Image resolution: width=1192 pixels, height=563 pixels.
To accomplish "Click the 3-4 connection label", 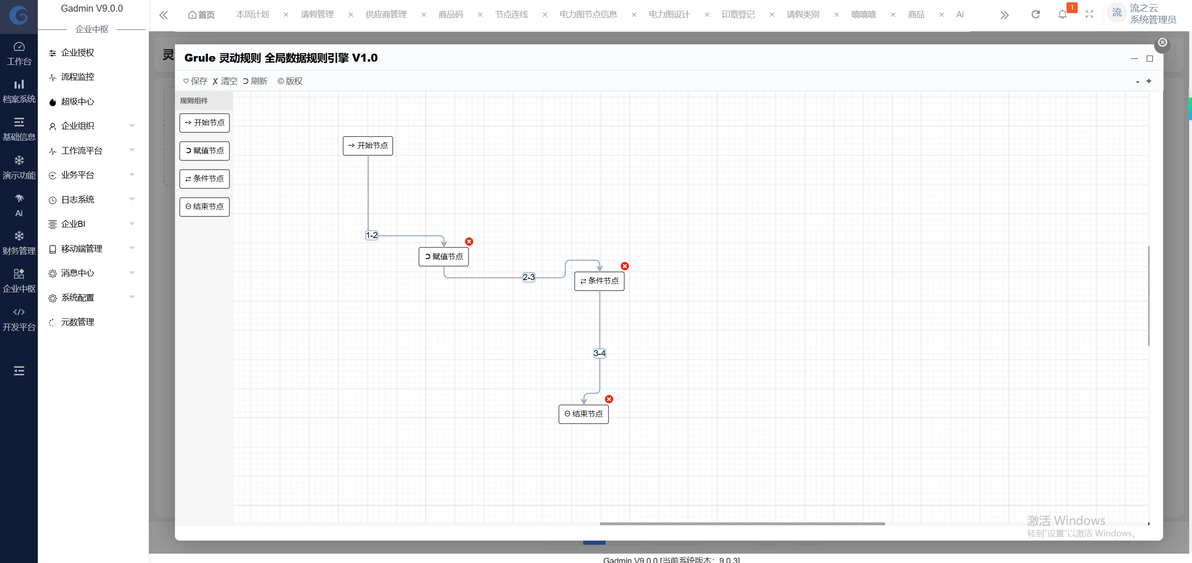I will point(599,353).
